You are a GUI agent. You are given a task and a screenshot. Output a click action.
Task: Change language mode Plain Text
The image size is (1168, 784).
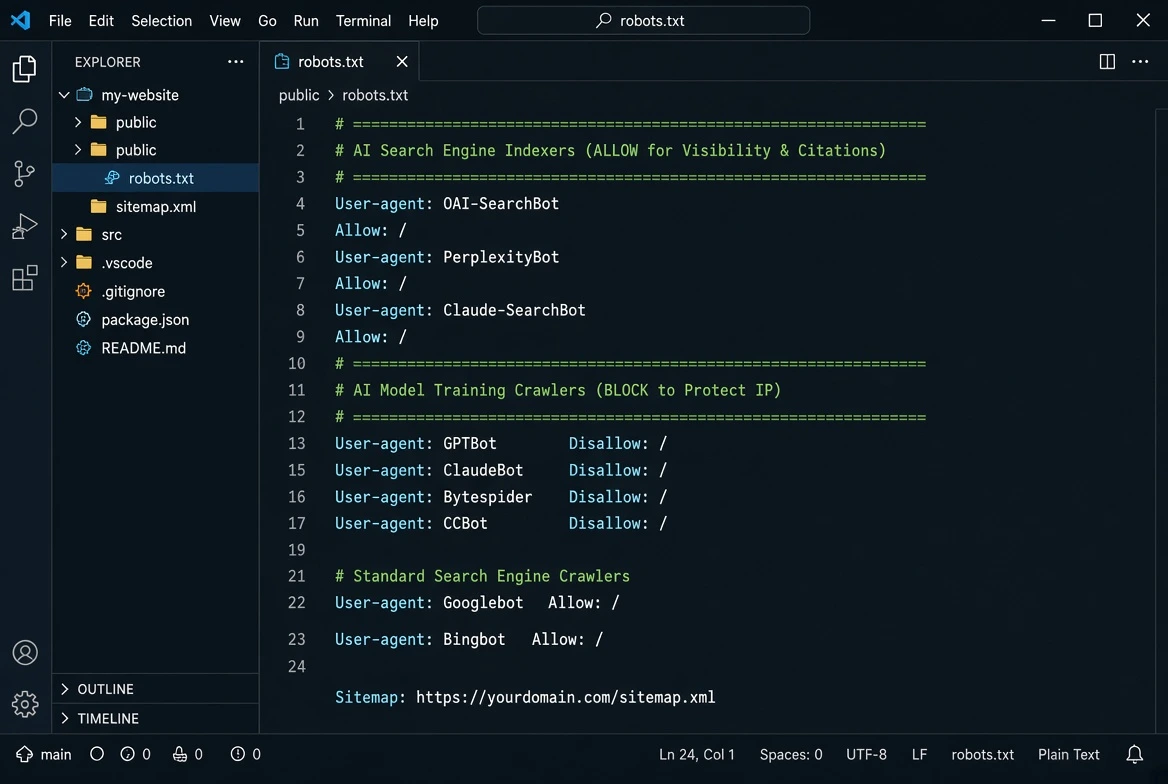tap(1069, 754)
